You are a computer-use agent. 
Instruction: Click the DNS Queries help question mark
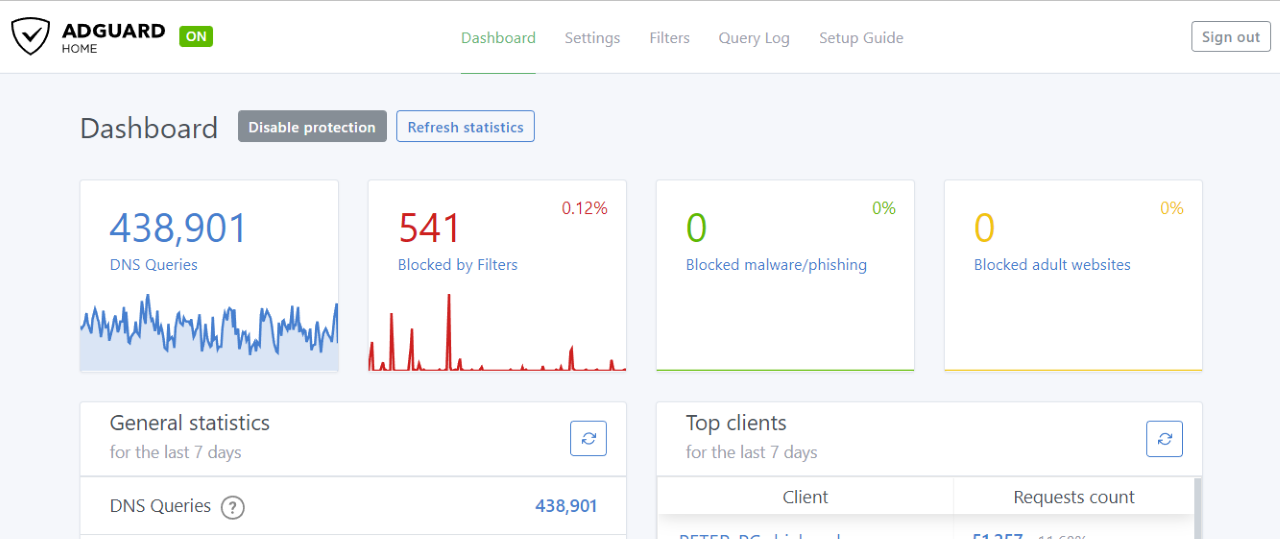tap(232, 507)
